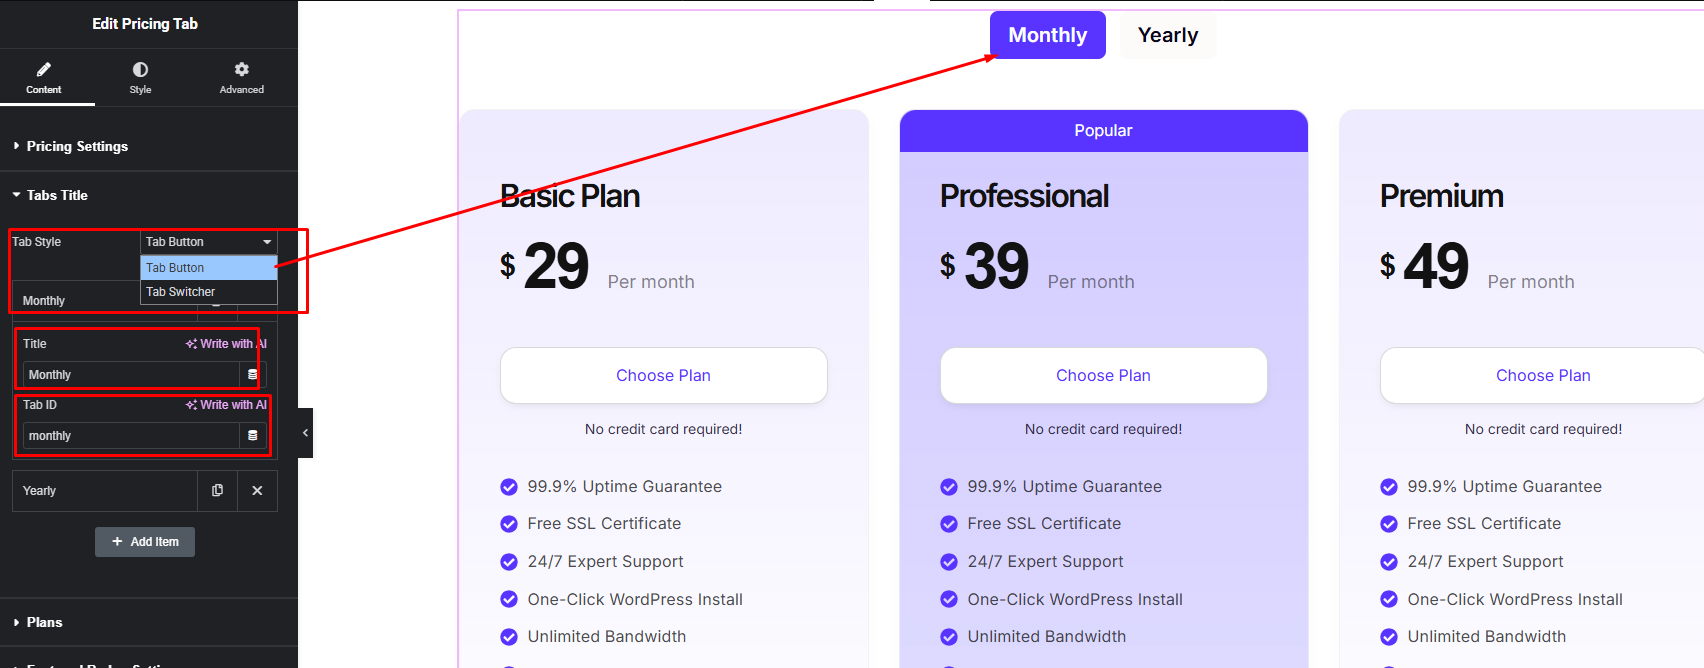Viewport: 1704px width, 668px height.
Task: Click Write with AI for Tab ID
Action: [226, 405]
